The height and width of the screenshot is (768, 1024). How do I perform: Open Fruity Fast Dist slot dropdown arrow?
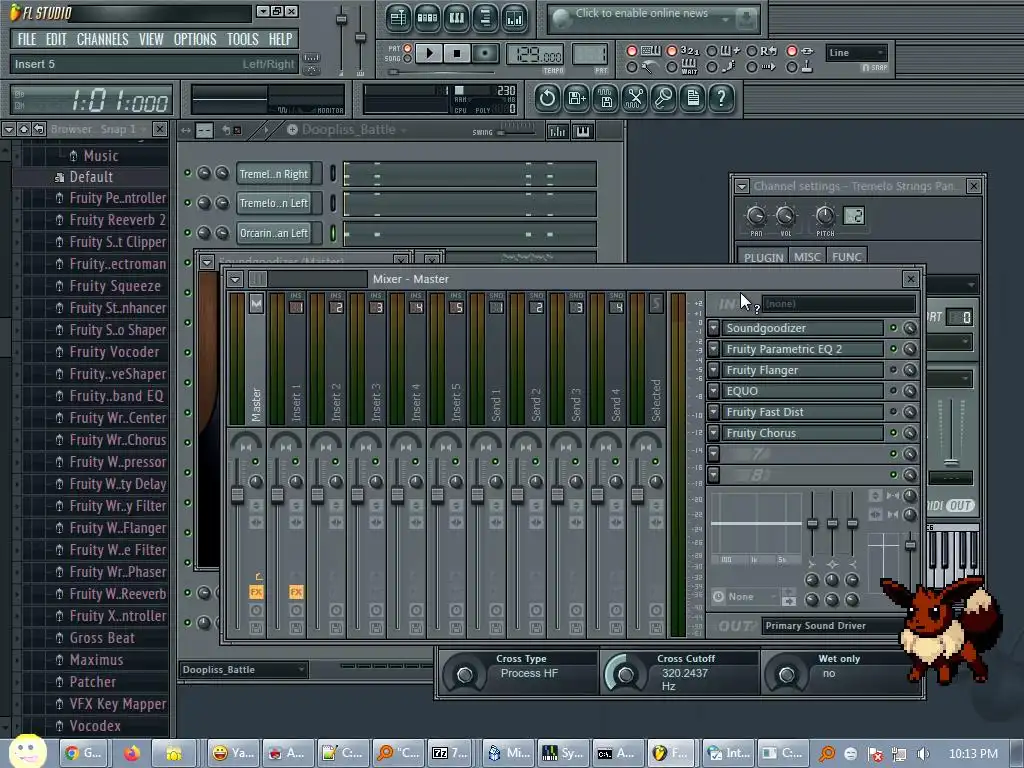pyautogui.click(x=714, y=411)
